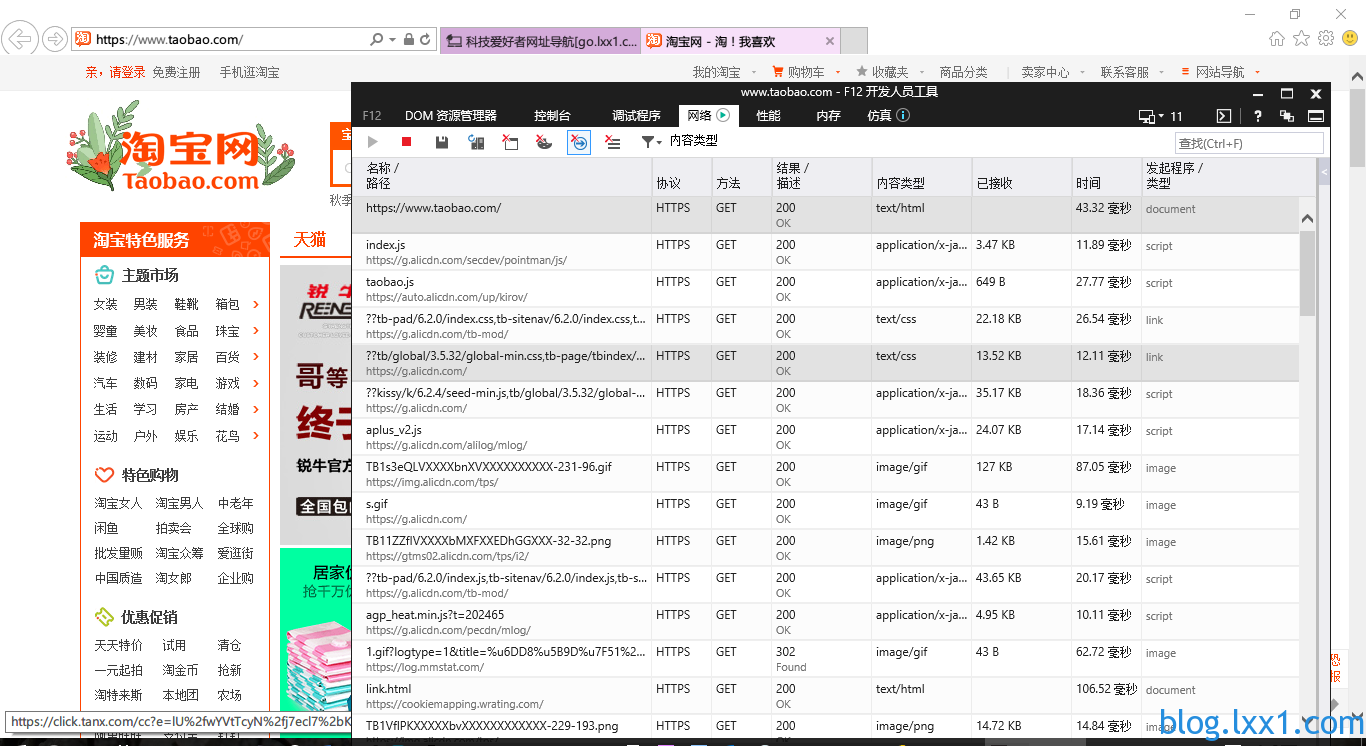Click the pin-to-bottom dock icon in dev tools
Viewport: 1366px width, 746px height.
1317,116
